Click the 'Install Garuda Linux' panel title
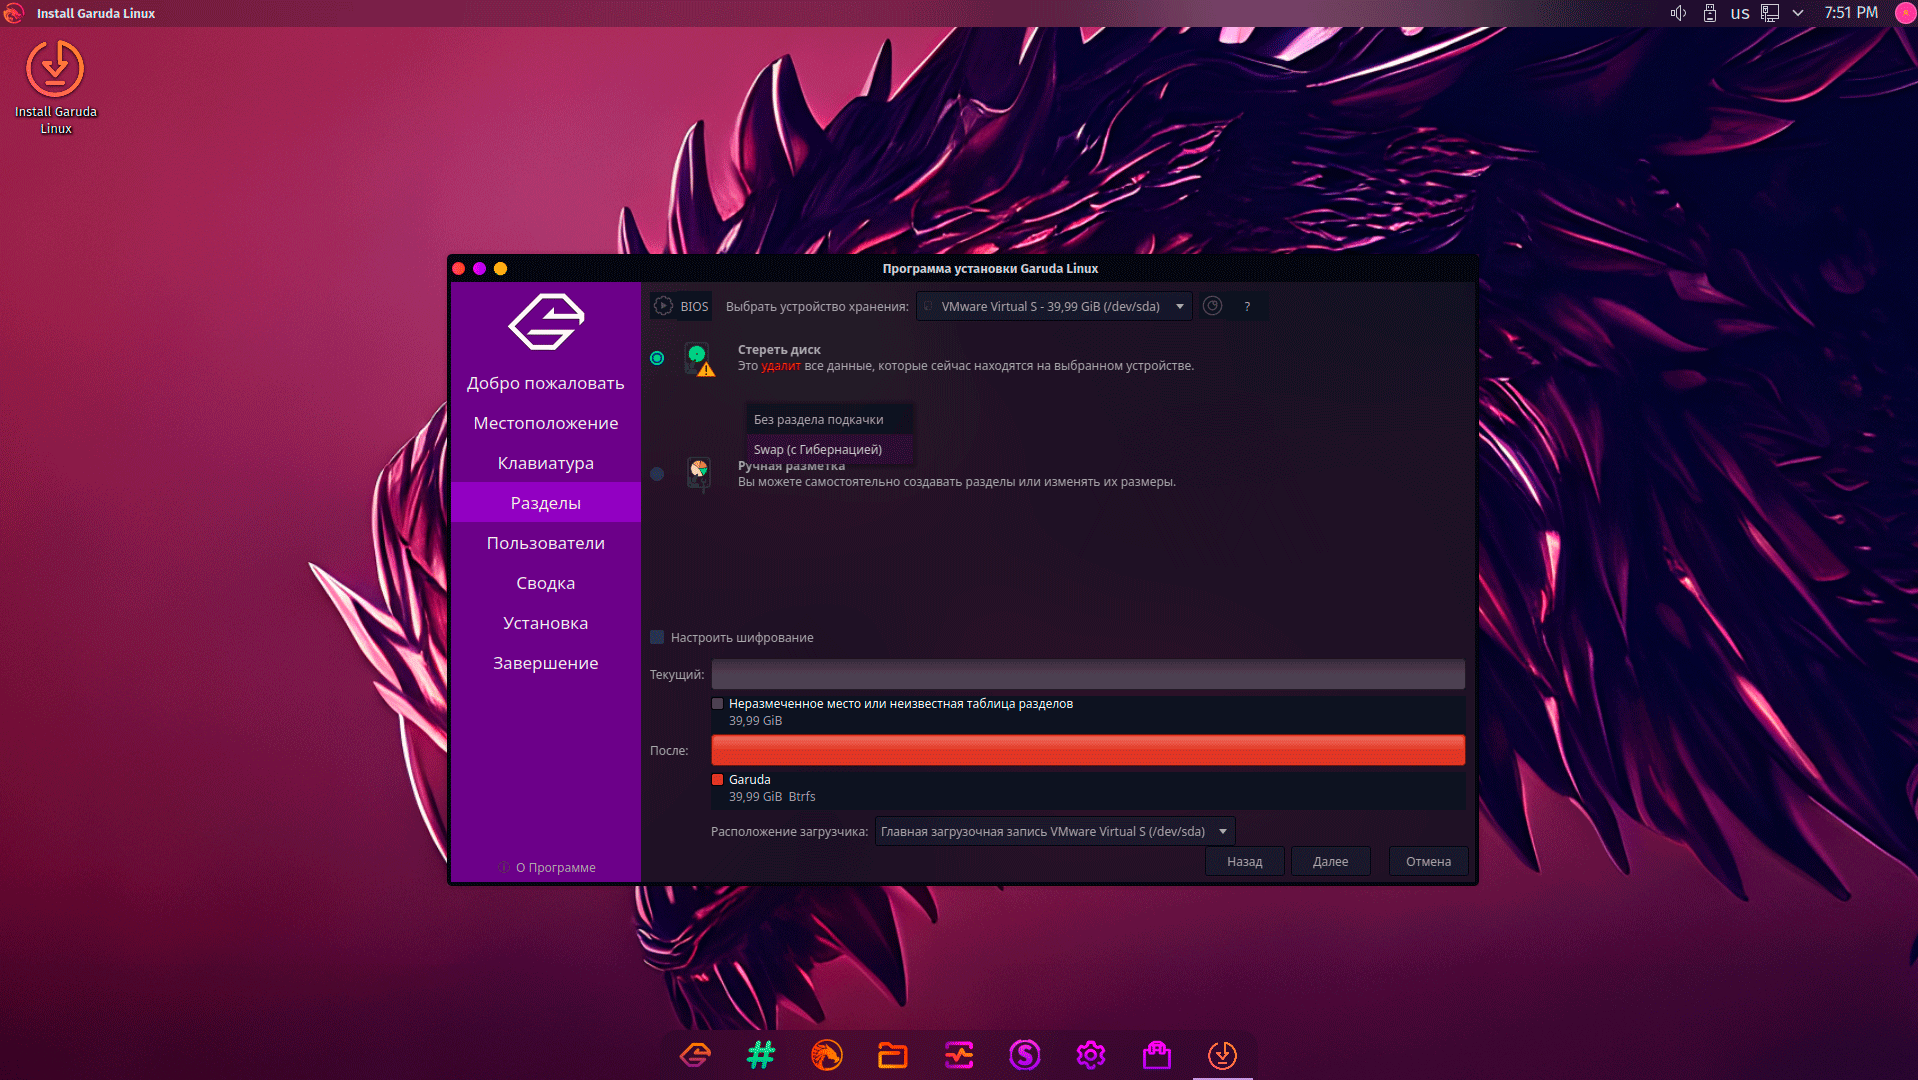 point(96,13)
